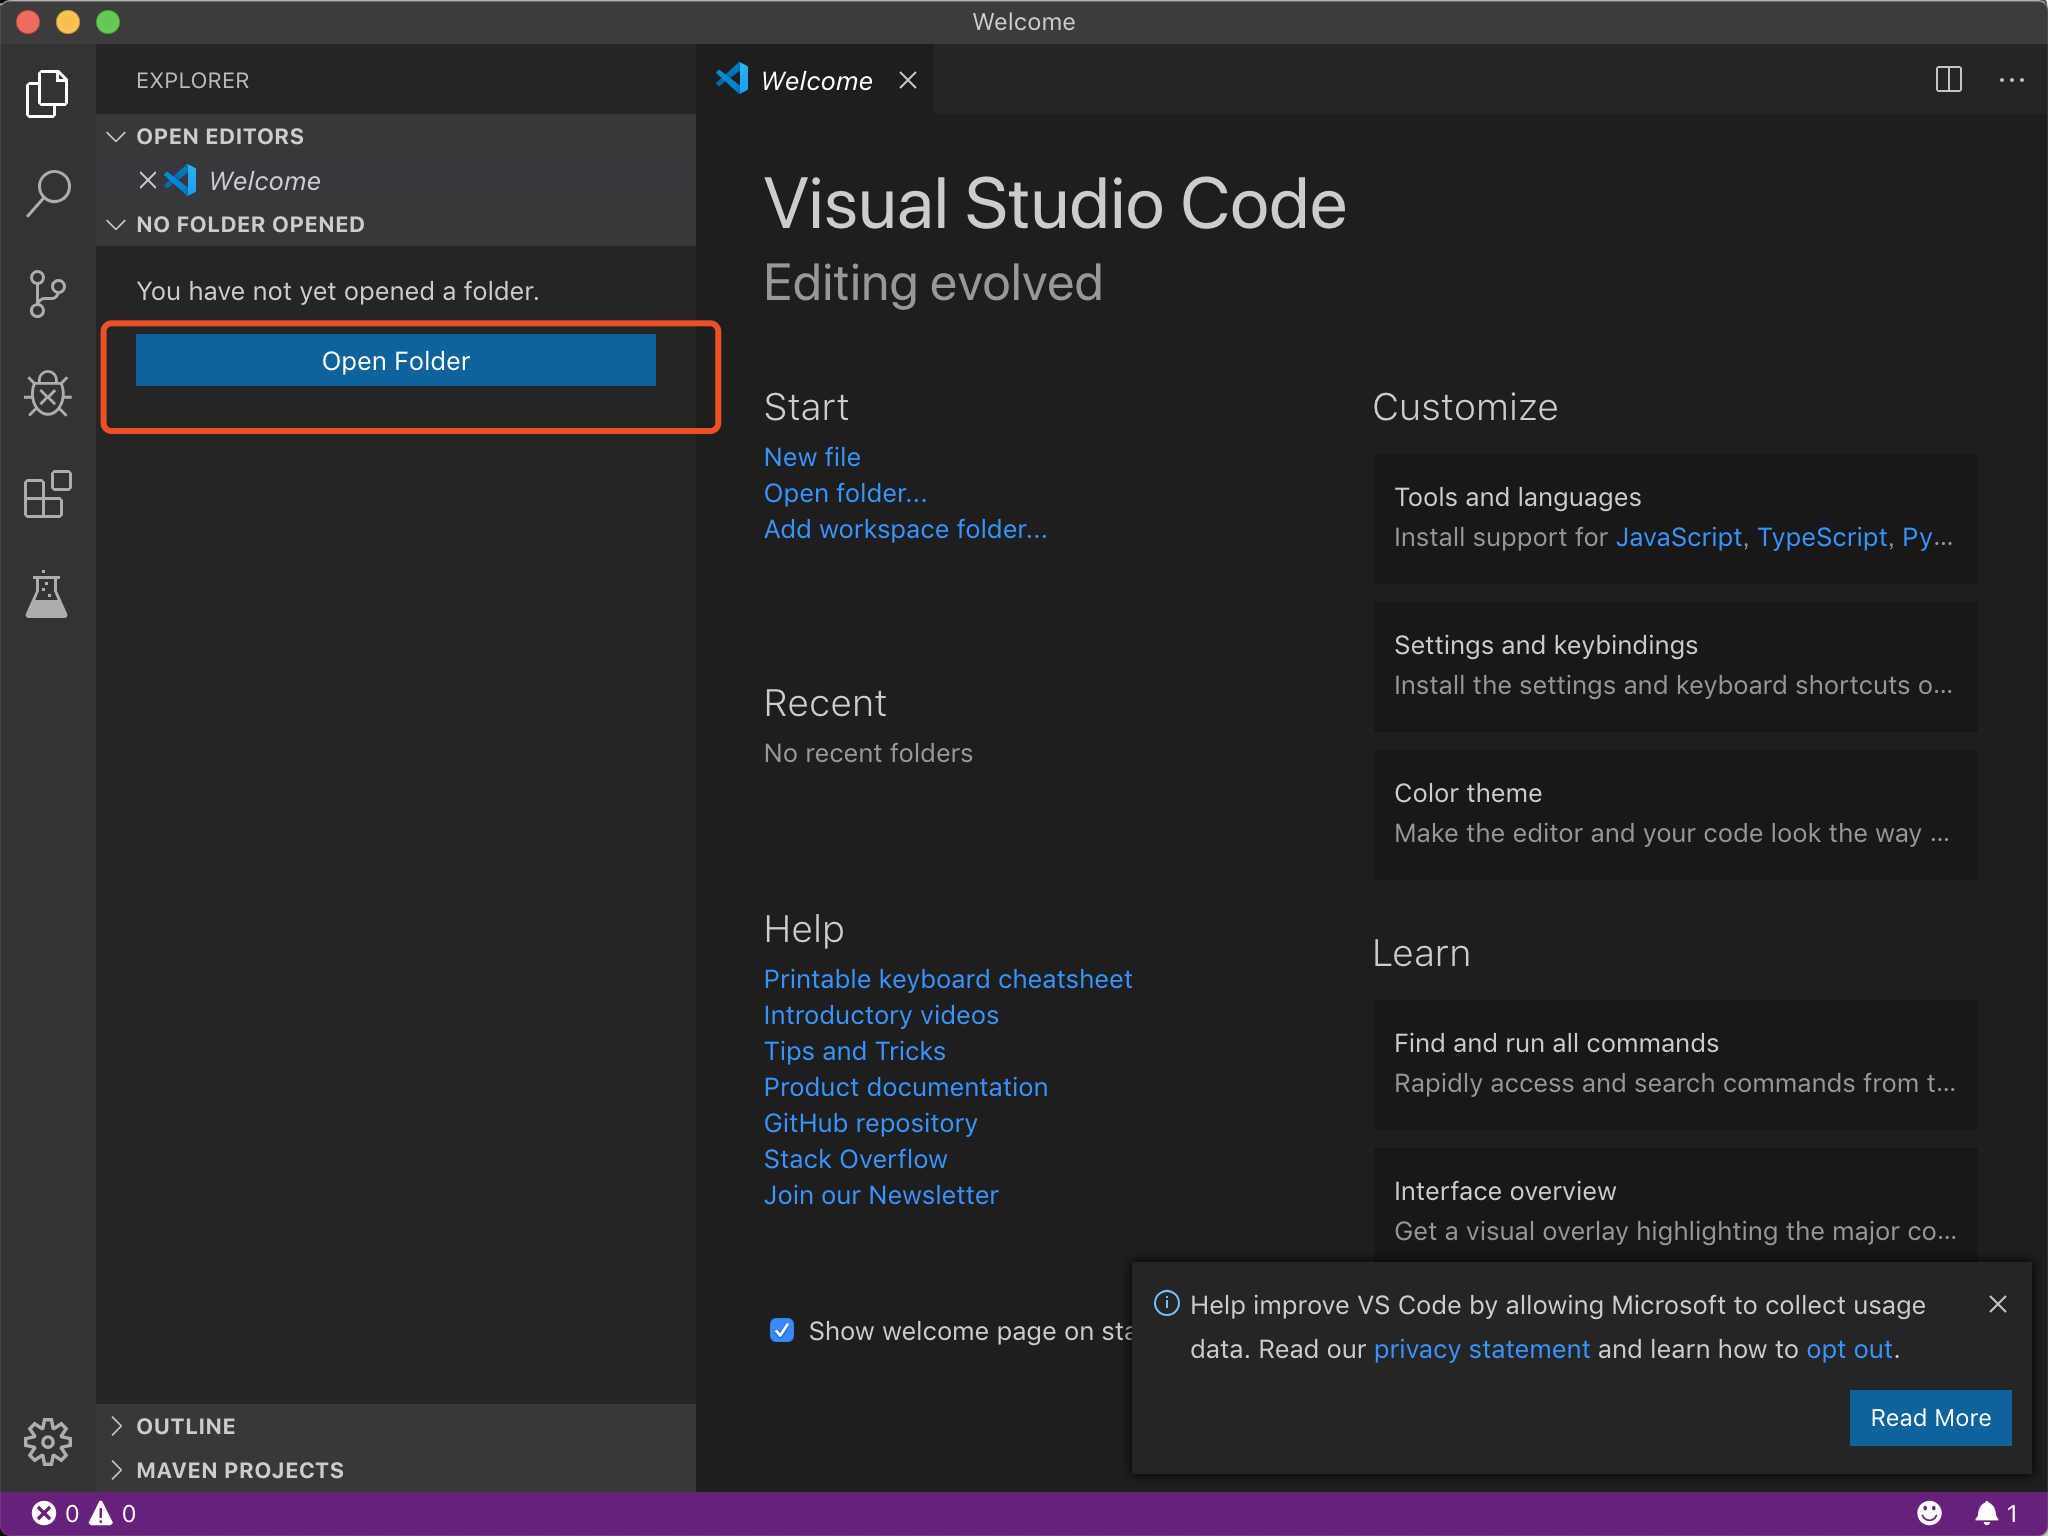Click the Open folder... link
This screenshot has width=2048, height=1536.
click(x=845, y=493)
